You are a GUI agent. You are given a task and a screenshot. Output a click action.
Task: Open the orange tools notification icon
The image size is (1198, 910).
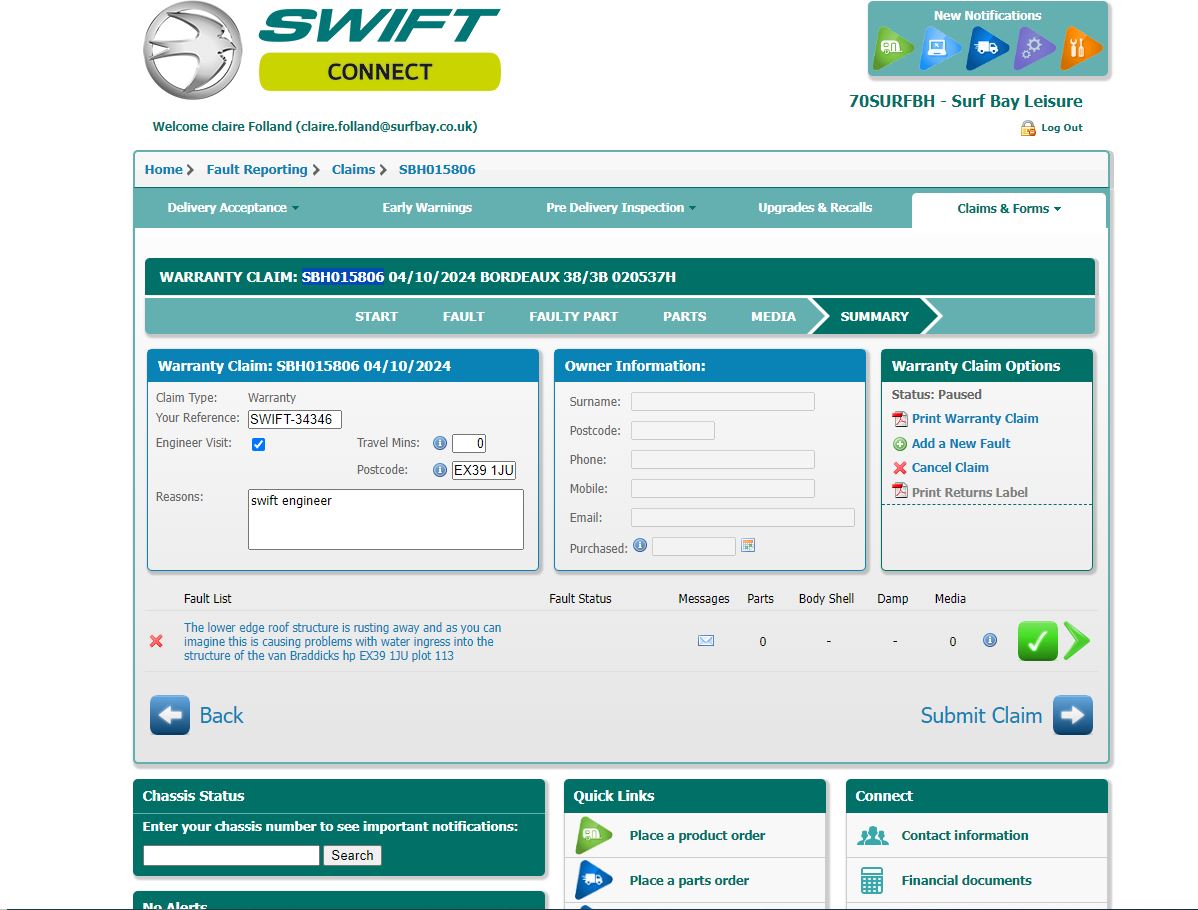pyautogui.click(x=1080, y=48)
